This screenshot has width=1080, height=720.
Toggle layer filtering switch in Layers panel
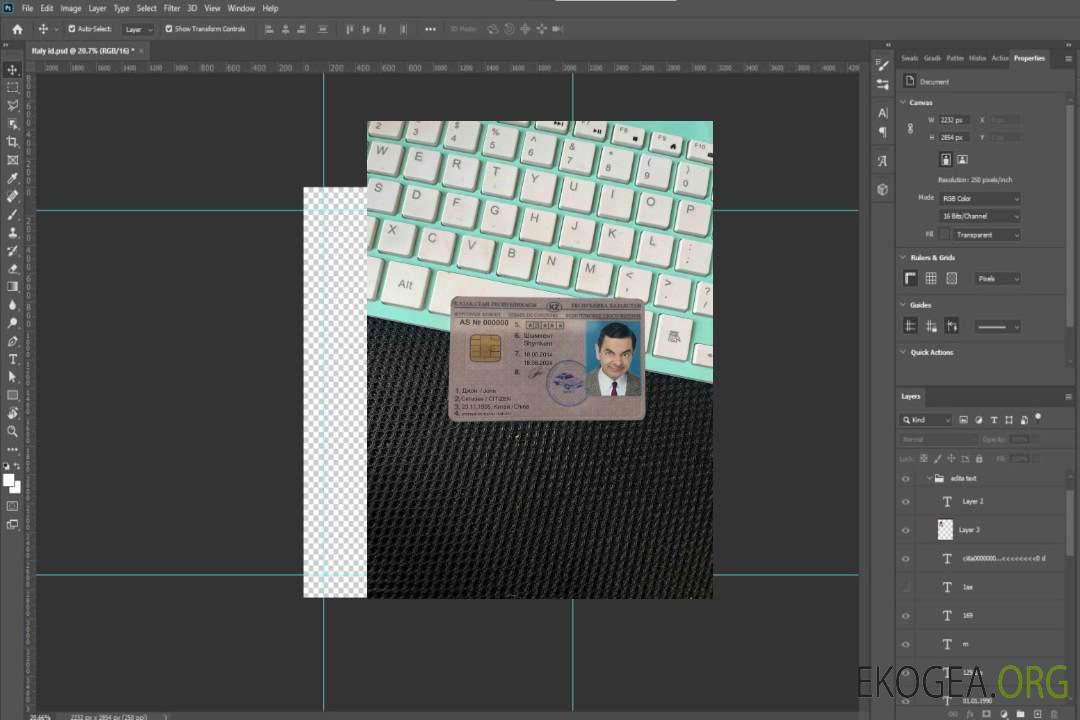click(1038, 418)
